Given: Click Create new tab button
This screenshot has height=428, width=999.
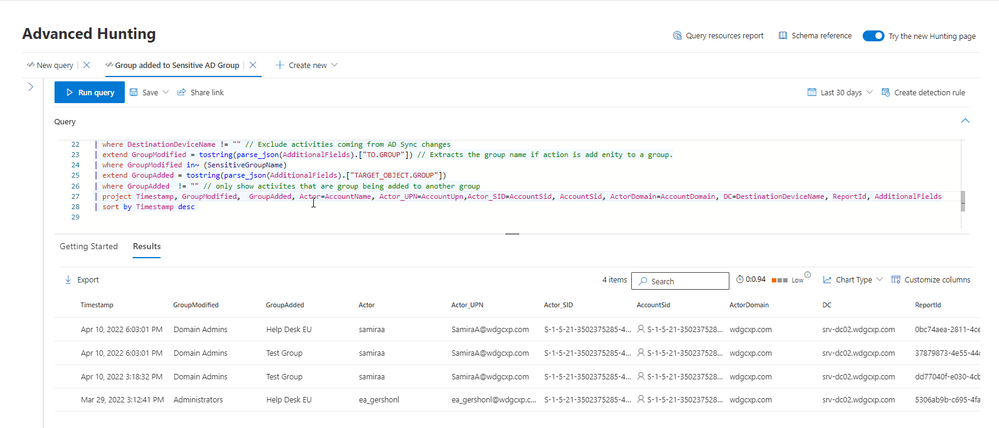Looking at the screenshot, I should 306,65.
